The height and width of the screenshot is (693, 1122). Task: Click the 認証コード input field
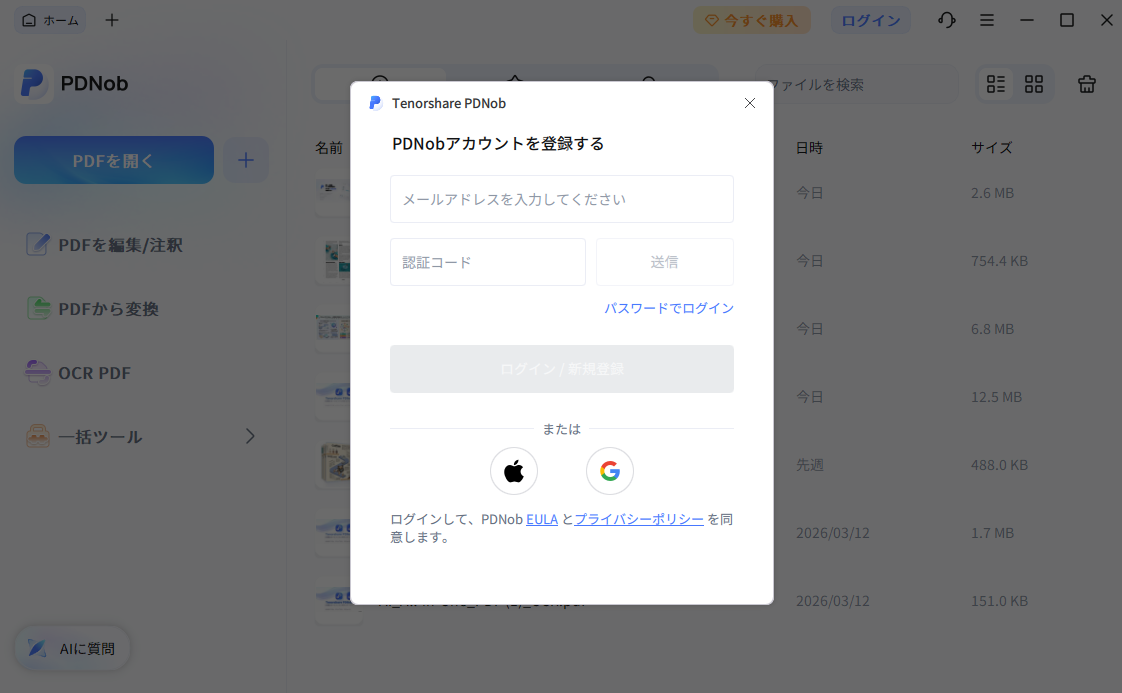click(x=488, y=262)
